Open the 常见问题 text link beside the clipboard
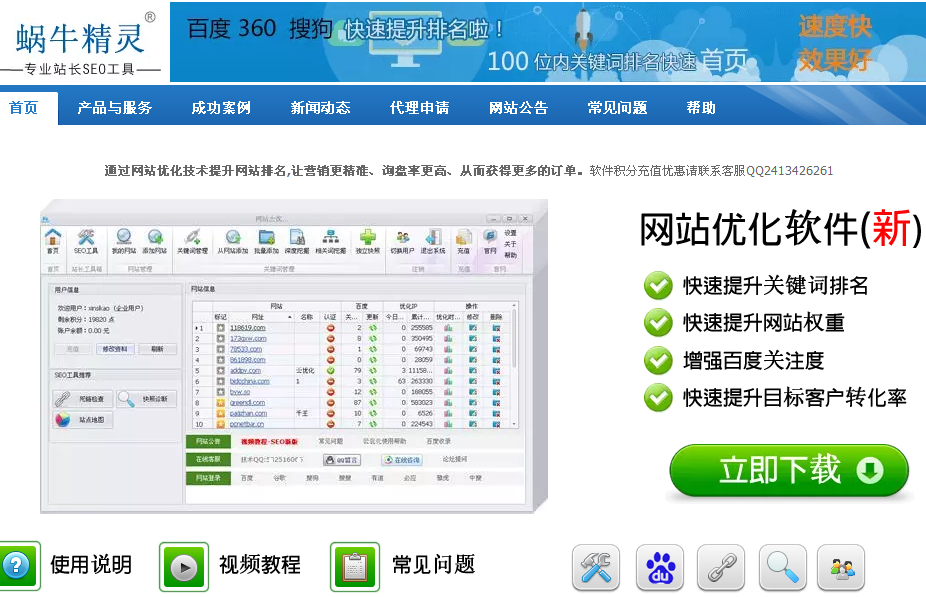Screen dimensions: 926x597 tap(433, 565)
